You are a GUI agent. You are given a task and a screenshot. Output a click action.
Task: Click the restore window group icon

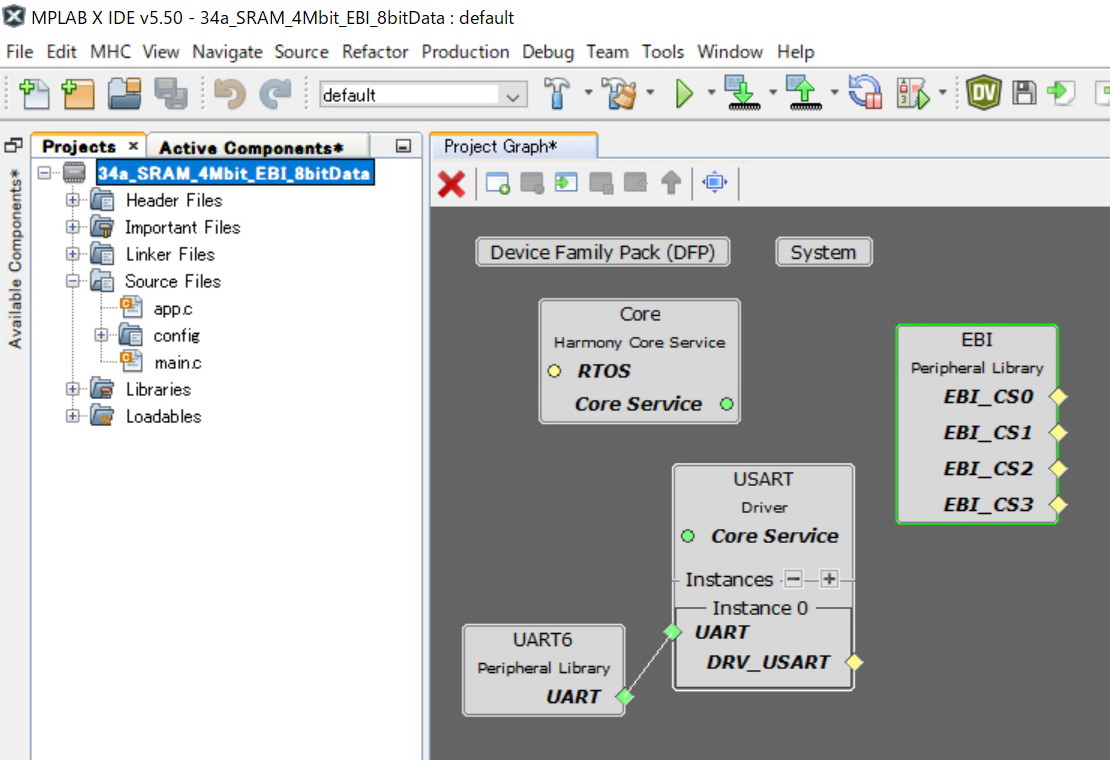[13, 145]
